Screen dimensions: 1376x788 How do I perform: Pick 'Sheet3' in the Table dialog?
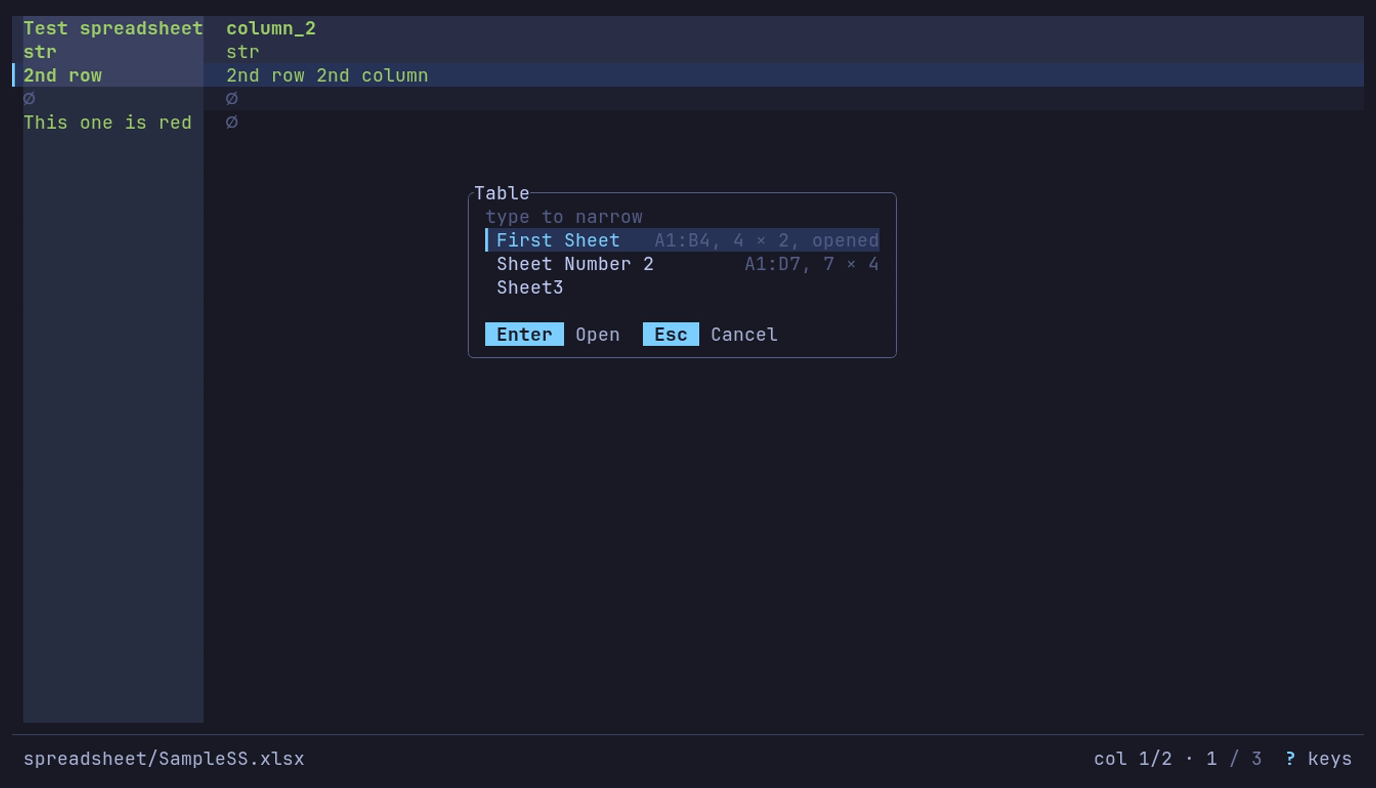click(682, 288)
